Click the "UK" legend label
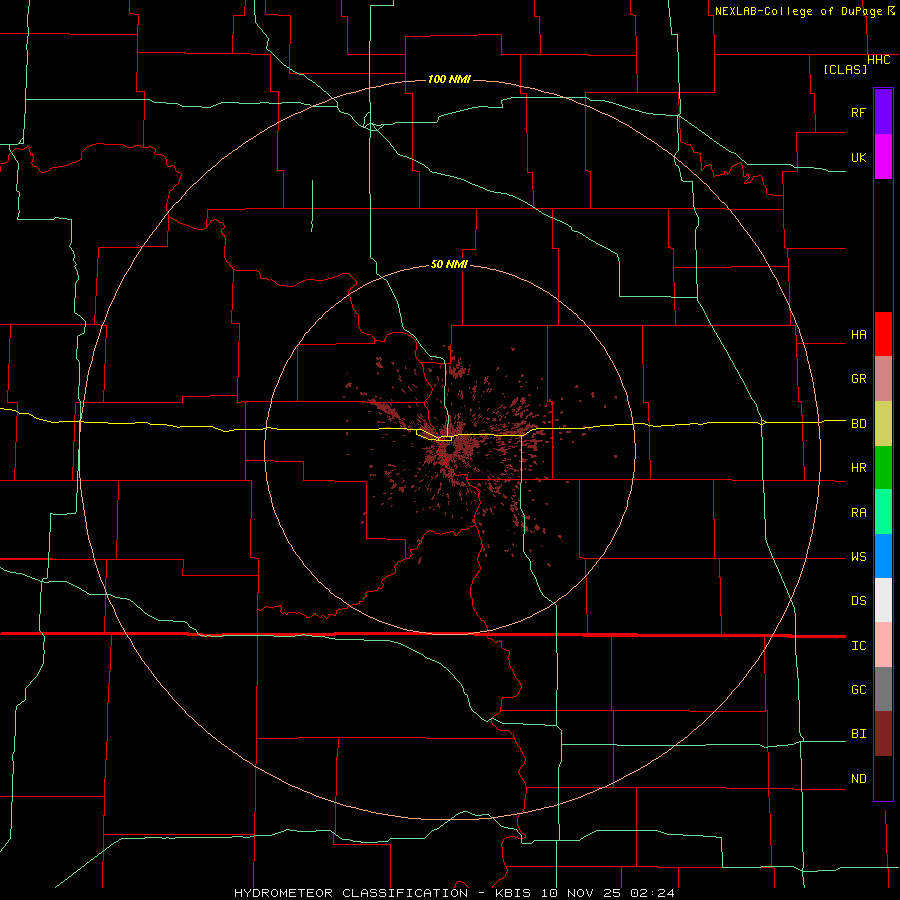 coord(859,157)
